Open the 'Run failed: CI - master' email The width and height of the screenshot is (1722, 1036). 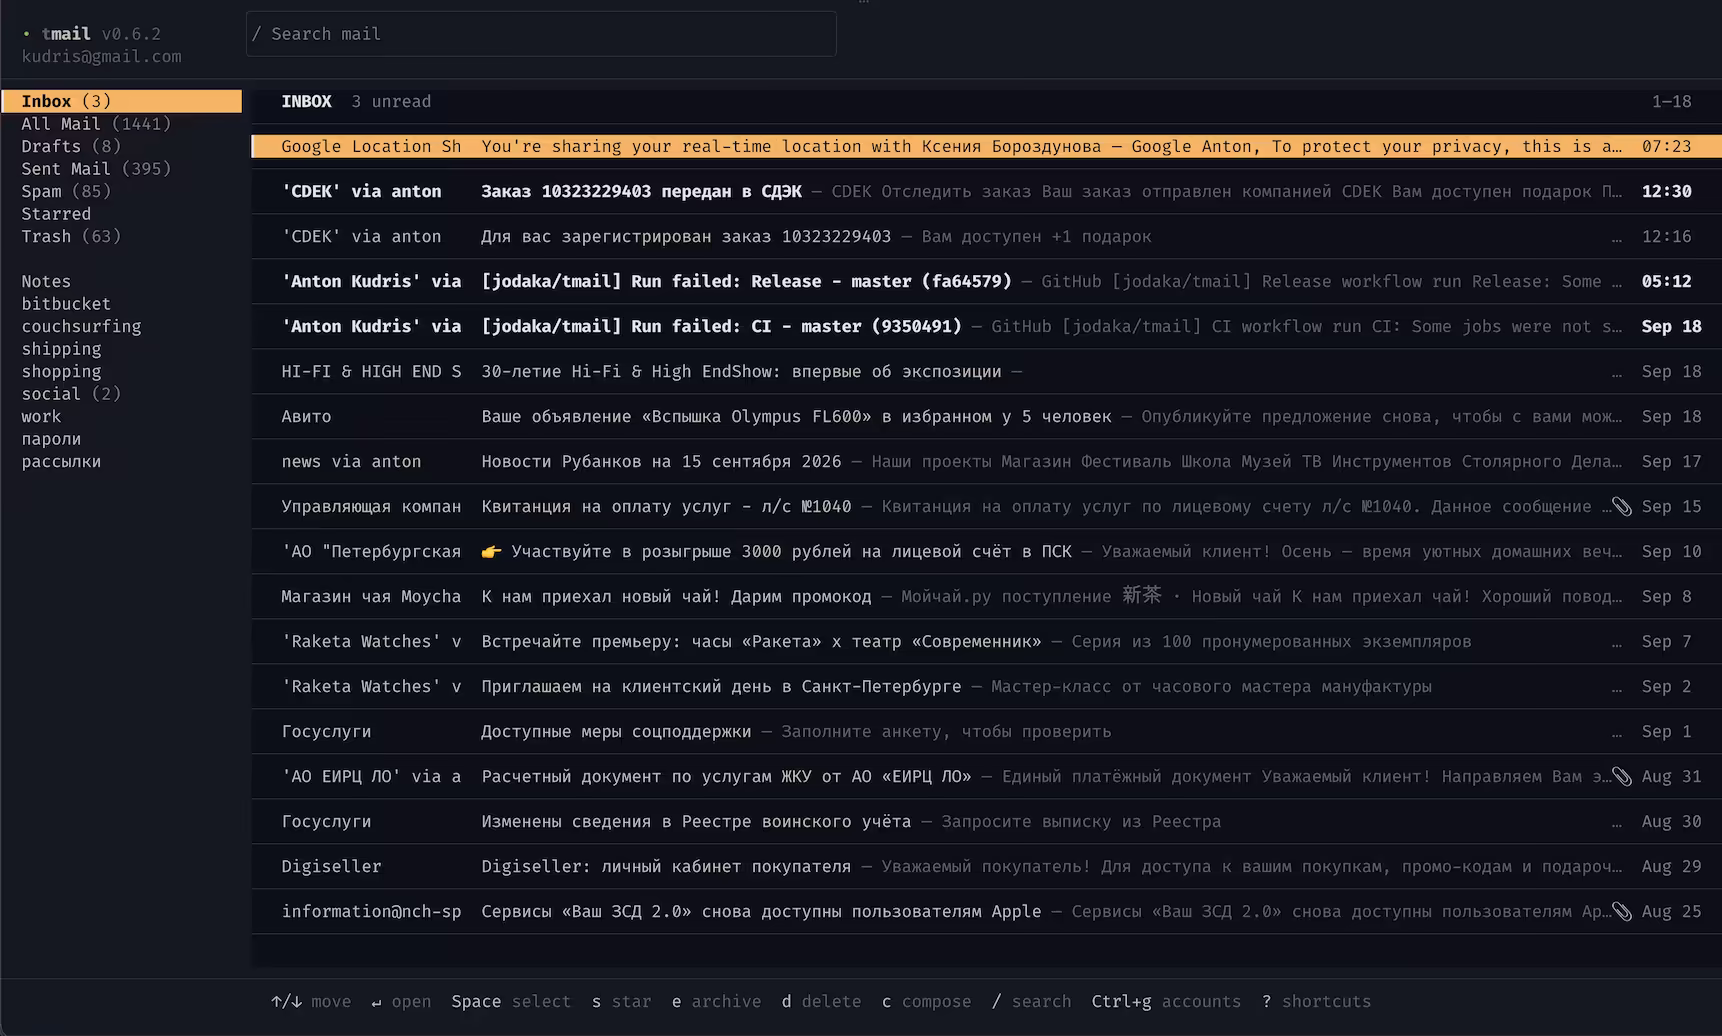pos(986,326)
